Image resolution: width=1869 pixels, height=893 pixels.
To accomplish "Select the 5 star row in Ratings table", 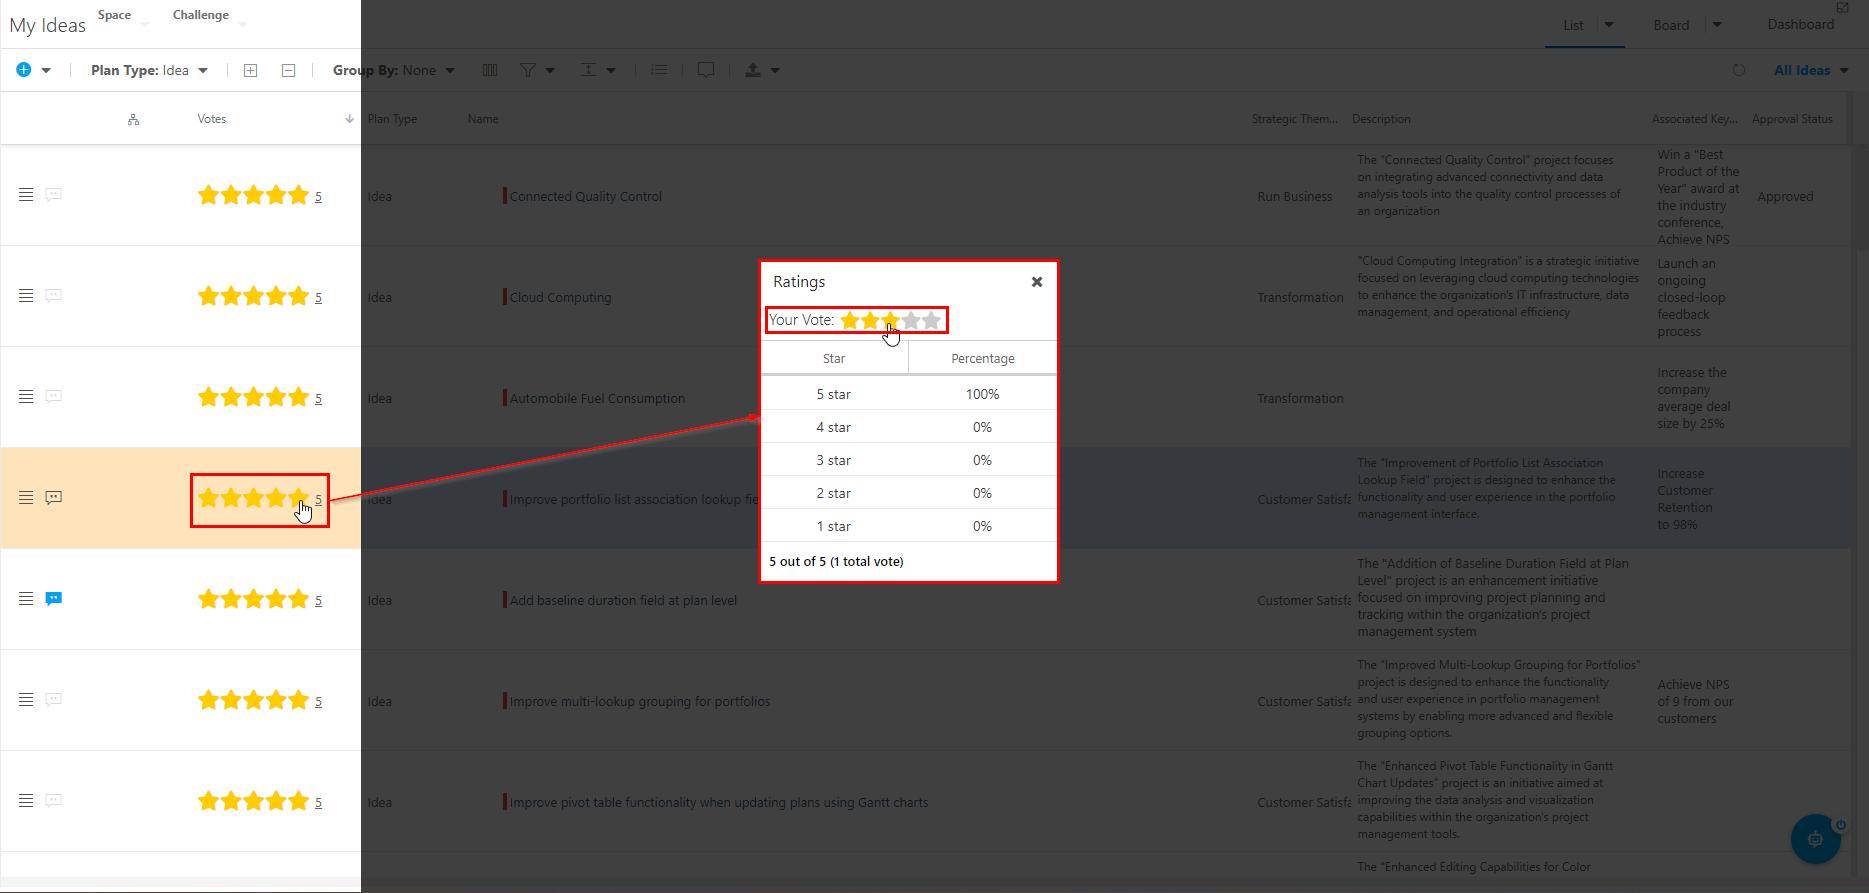I will [908, 394].
